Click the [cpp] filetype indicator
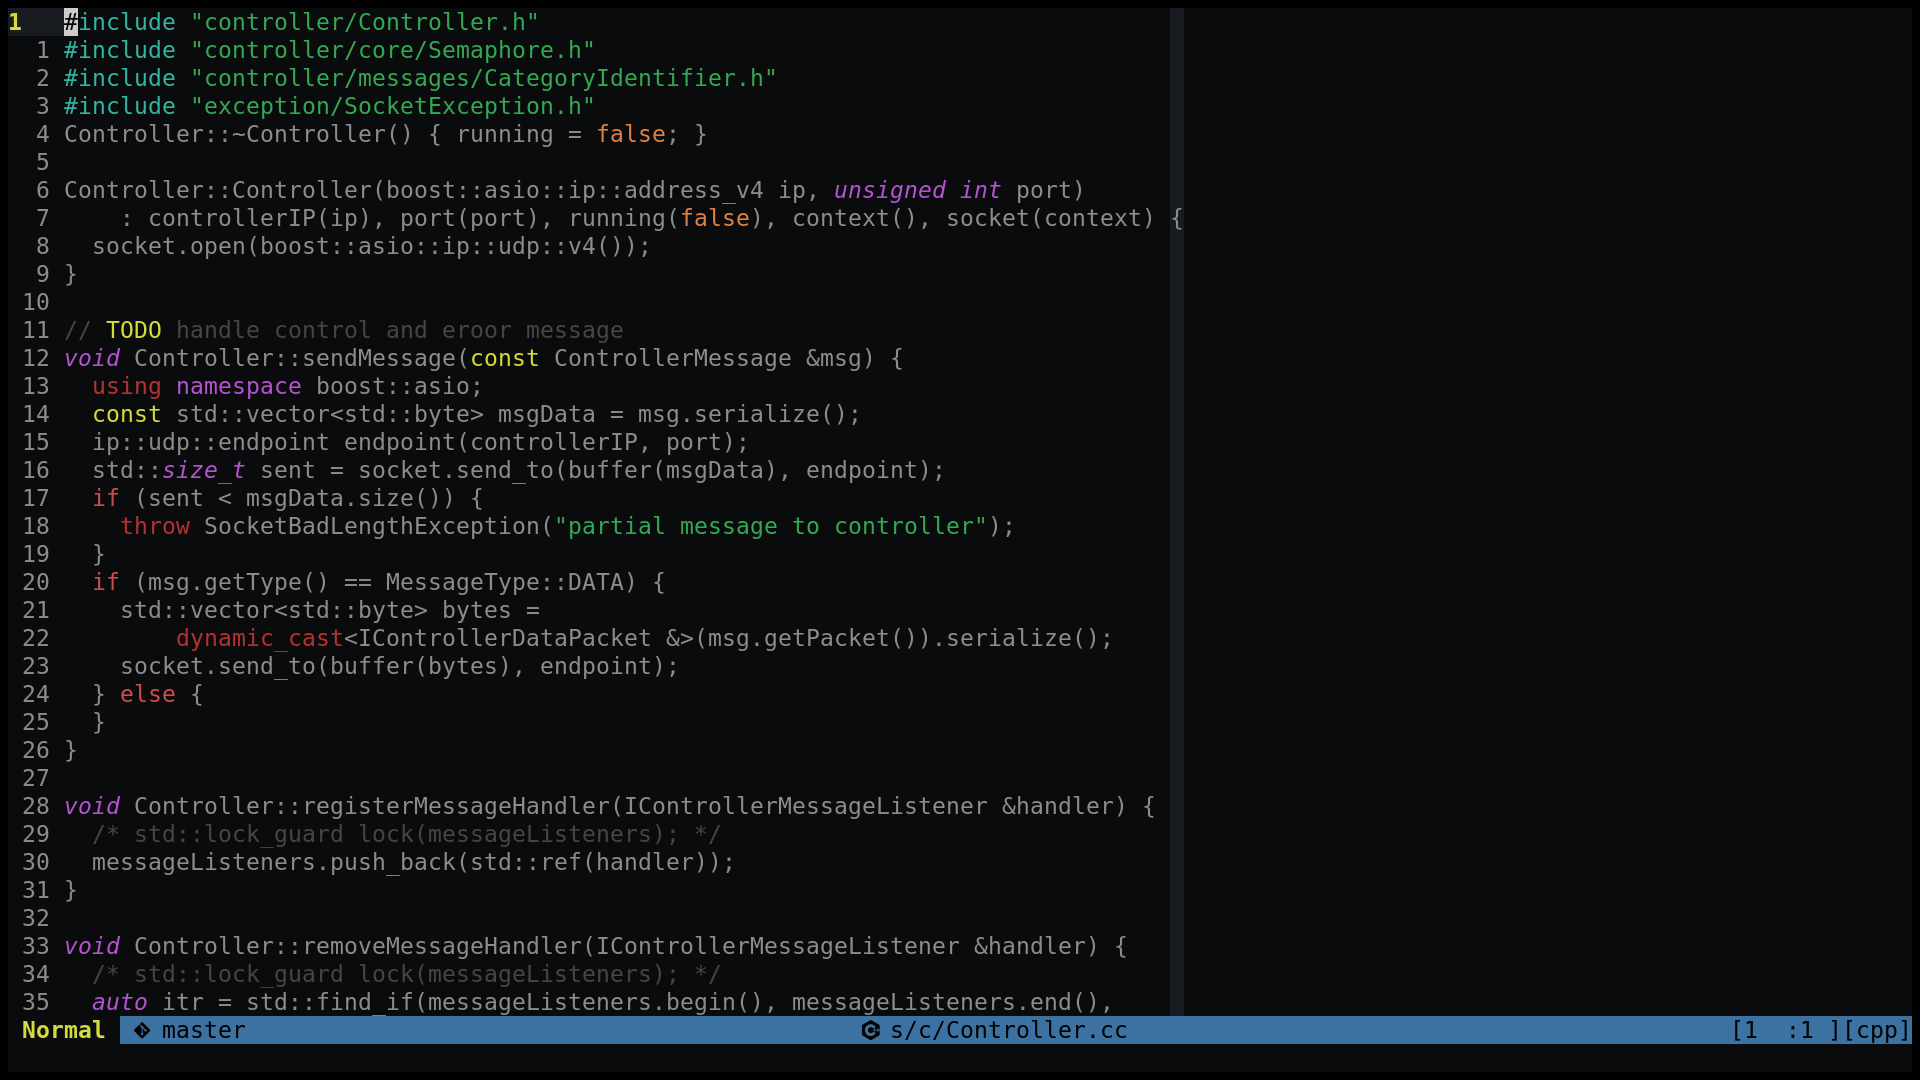 [x=1876, y=1030]
